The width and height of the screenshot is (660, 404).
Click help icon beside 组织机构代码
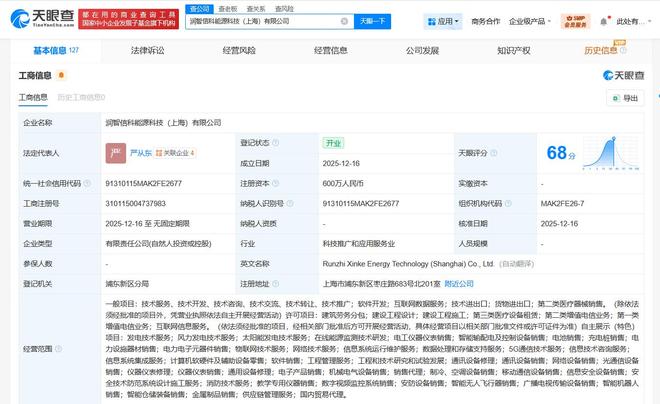[x=508, y=204]
